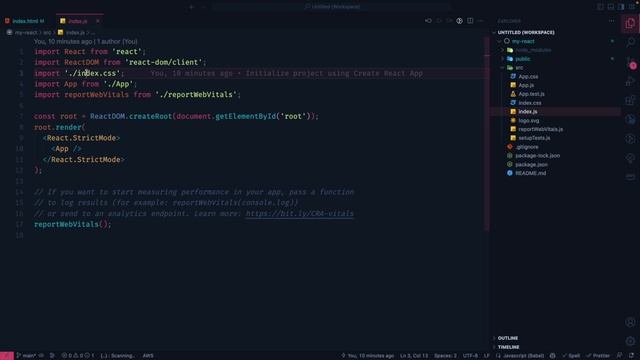Toggle primary sidebar layout icon in title bar

600,7
